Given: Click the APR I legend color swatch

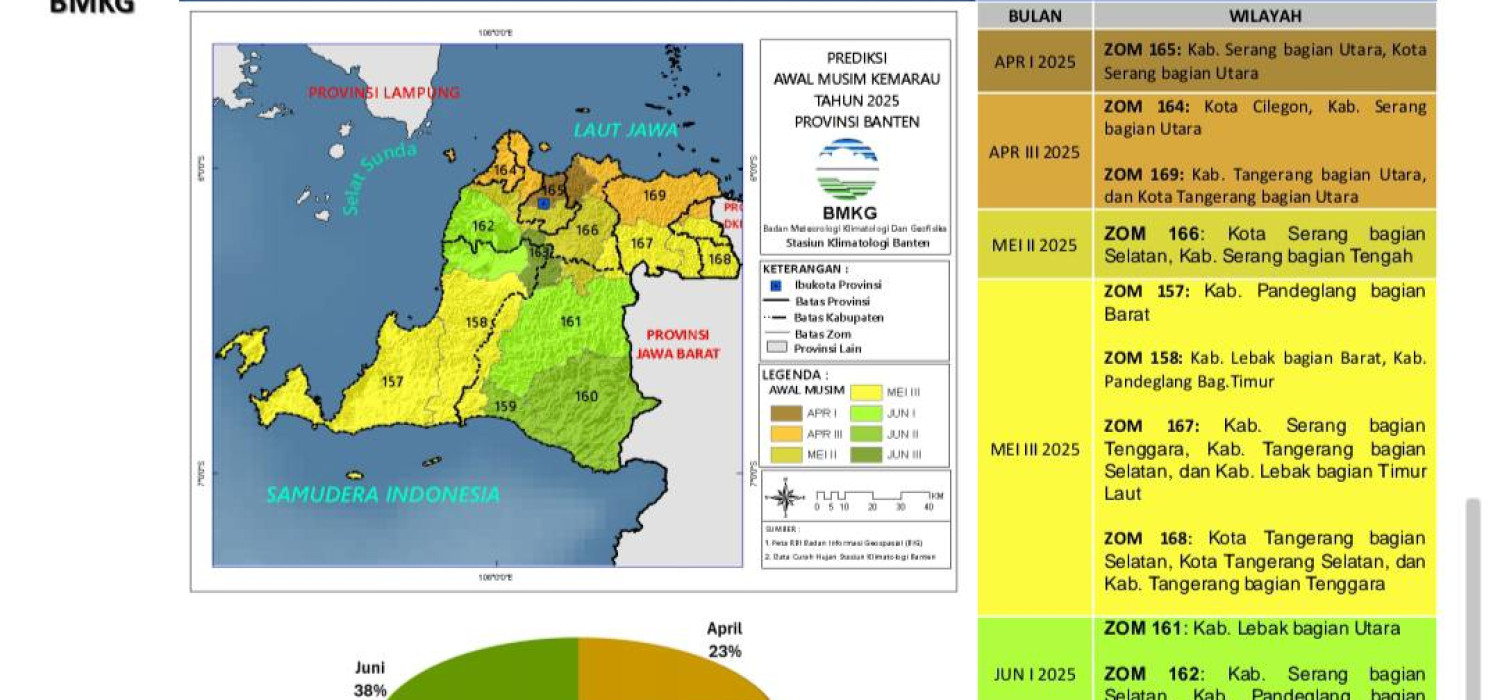Looking at the screenshot, I should point(785,412).
